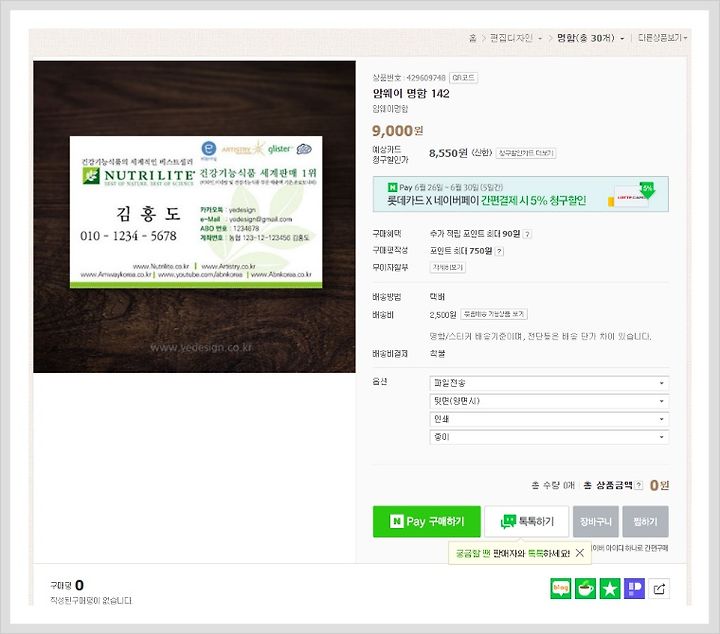
Task: Click help icon beside 포인트 최대 750원
Action: 500,251
